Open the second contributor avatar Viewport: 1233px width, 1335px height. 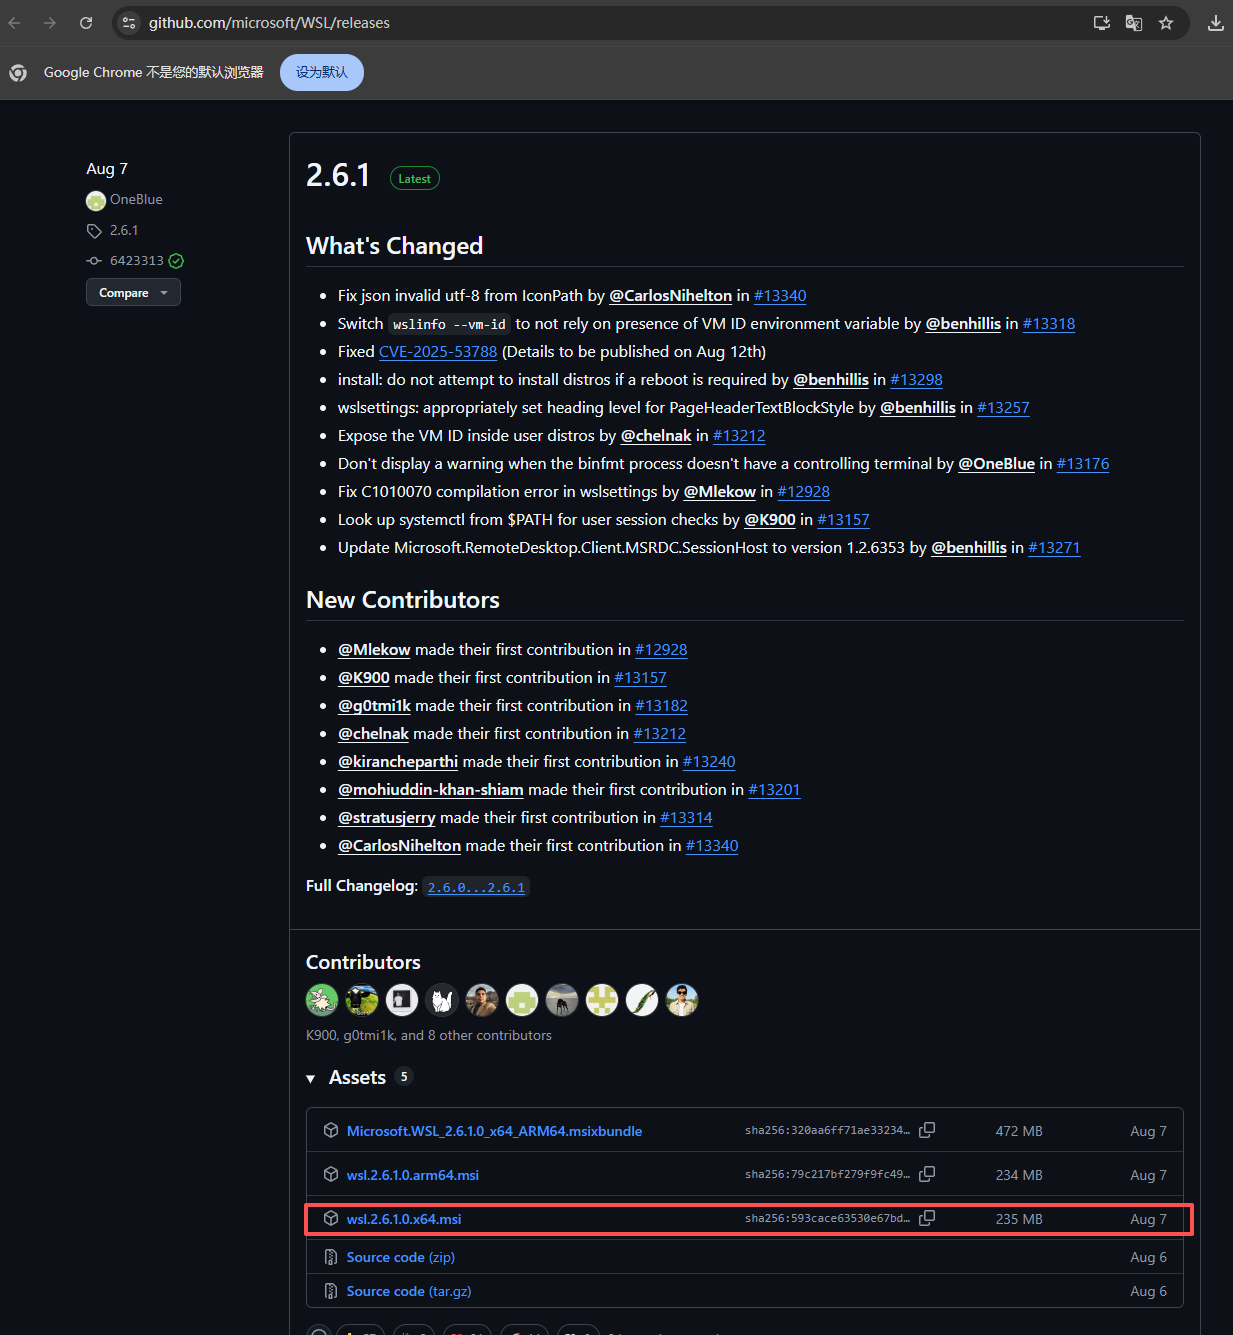pos(362,1000)
